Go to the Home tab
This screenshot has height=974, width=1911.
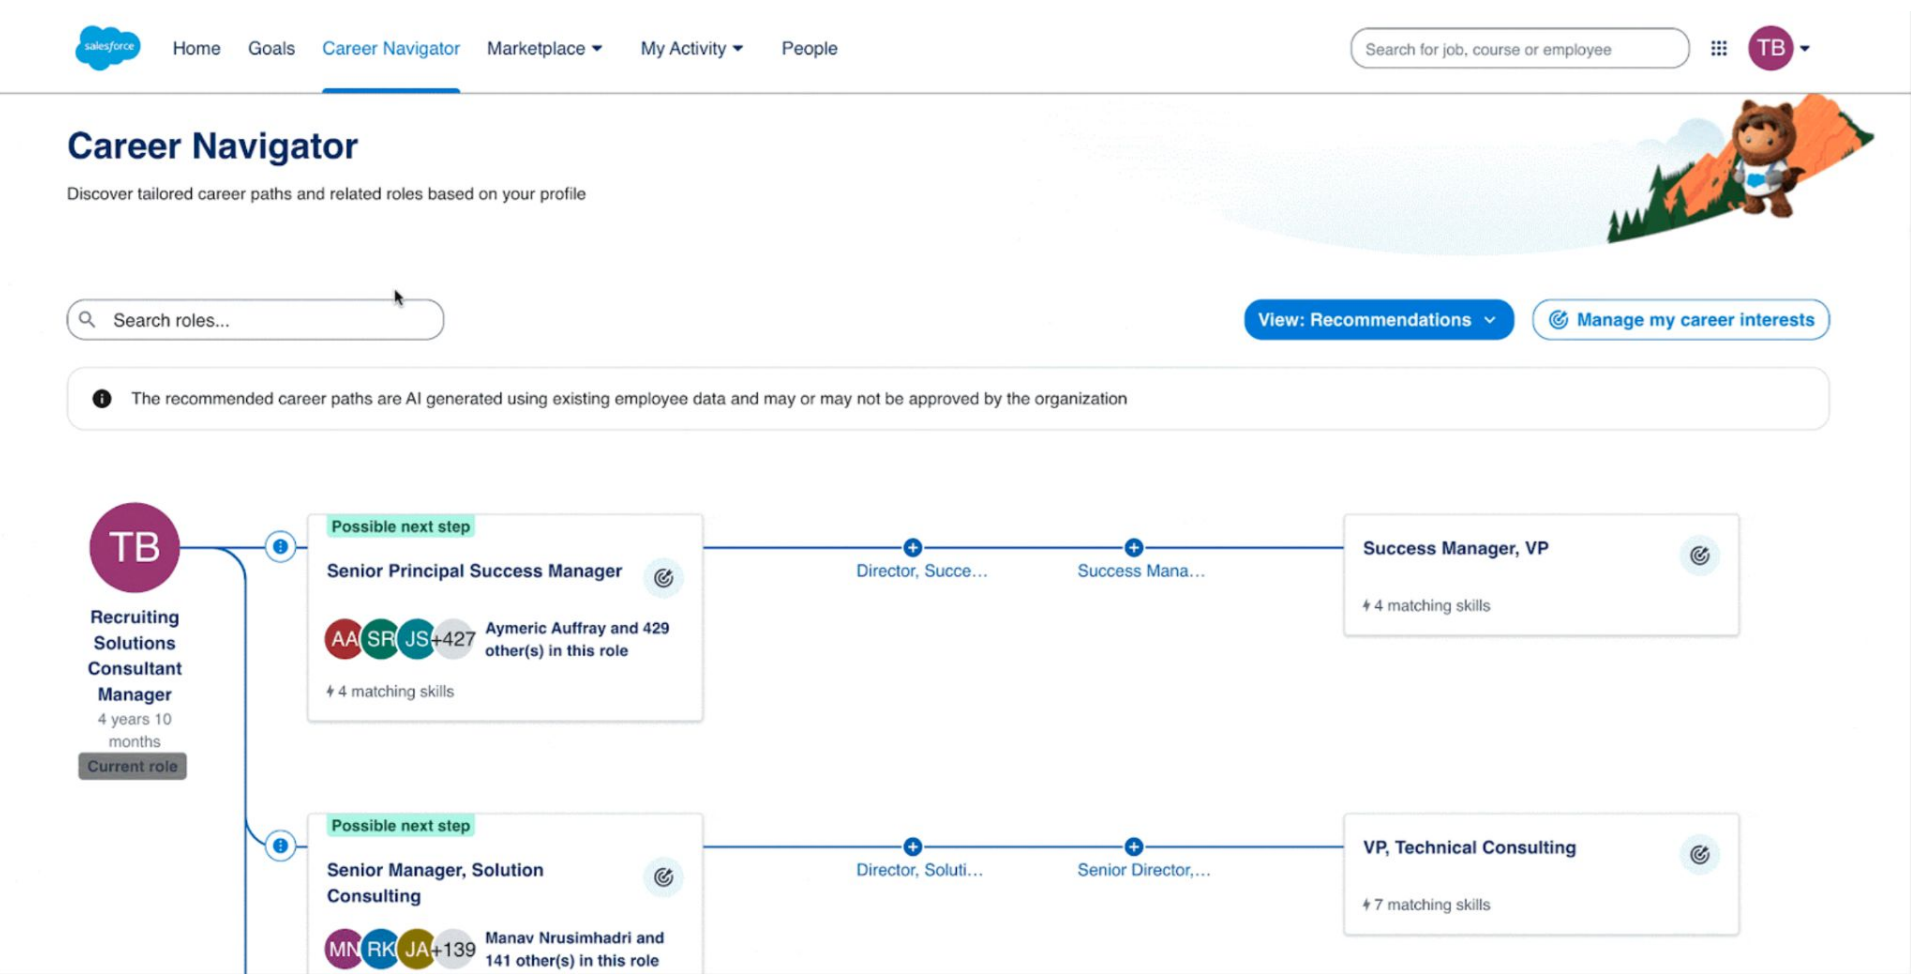[196, 48]
